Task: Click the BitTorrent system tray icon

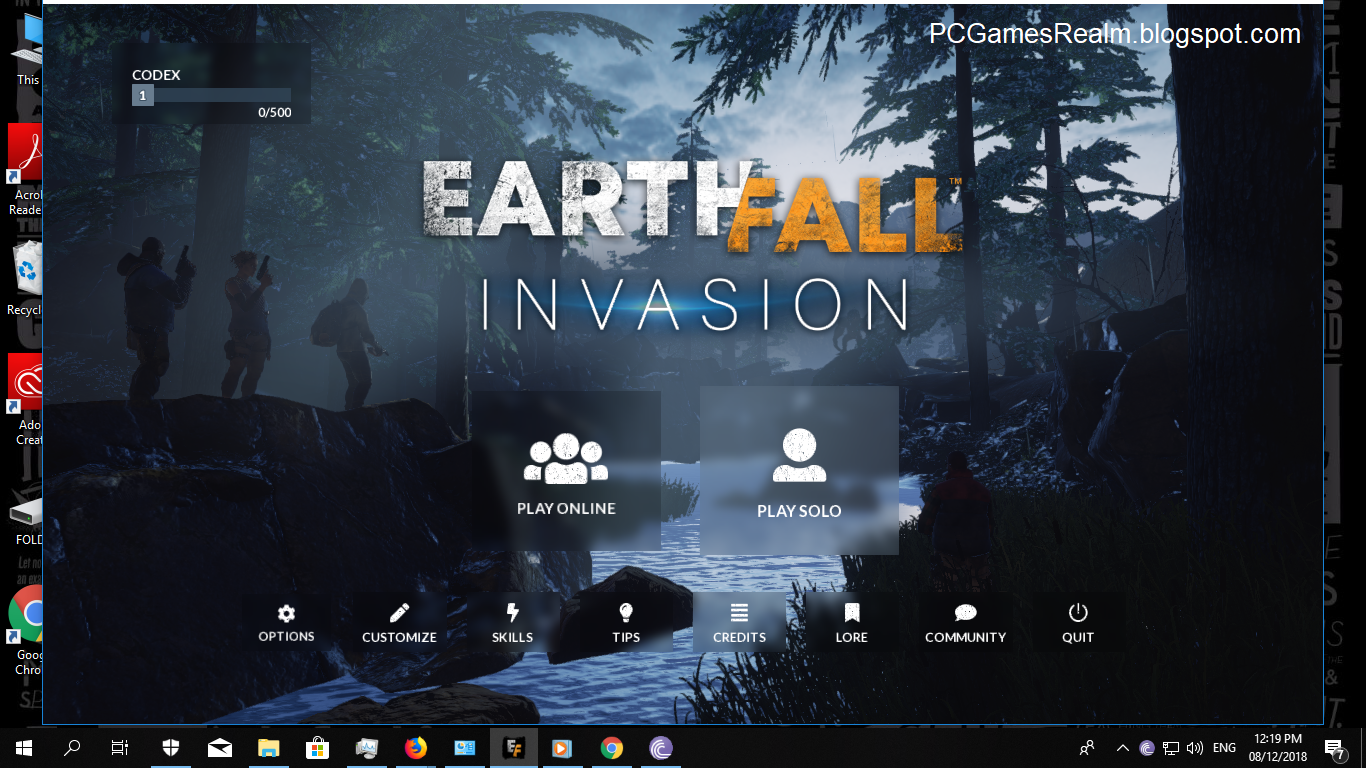Action: click(1147, 748)
